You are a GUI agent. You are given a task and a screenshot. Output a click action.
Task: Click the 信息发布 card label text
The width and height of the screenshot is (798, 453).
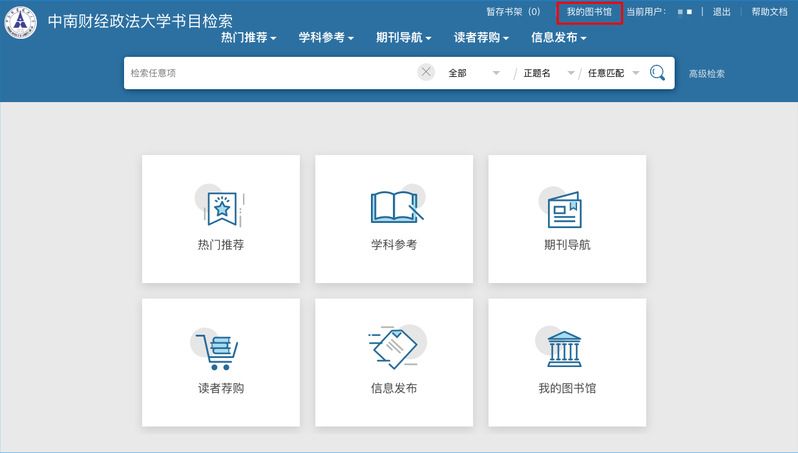[394, 388]
